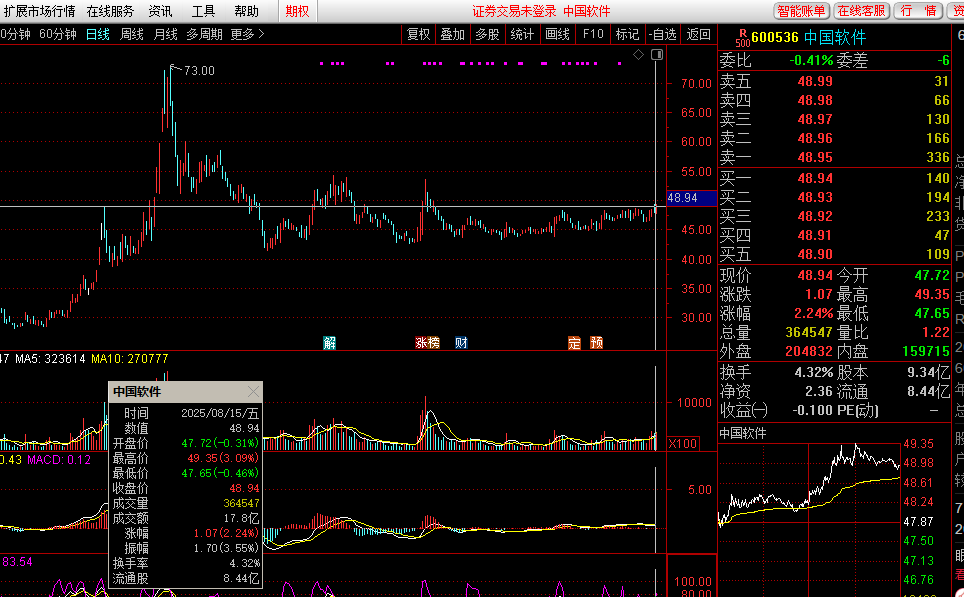The width and height of the screenshot is (964, 597).
Task: Expand the 更多 periods list
Action: pos(247,34)
